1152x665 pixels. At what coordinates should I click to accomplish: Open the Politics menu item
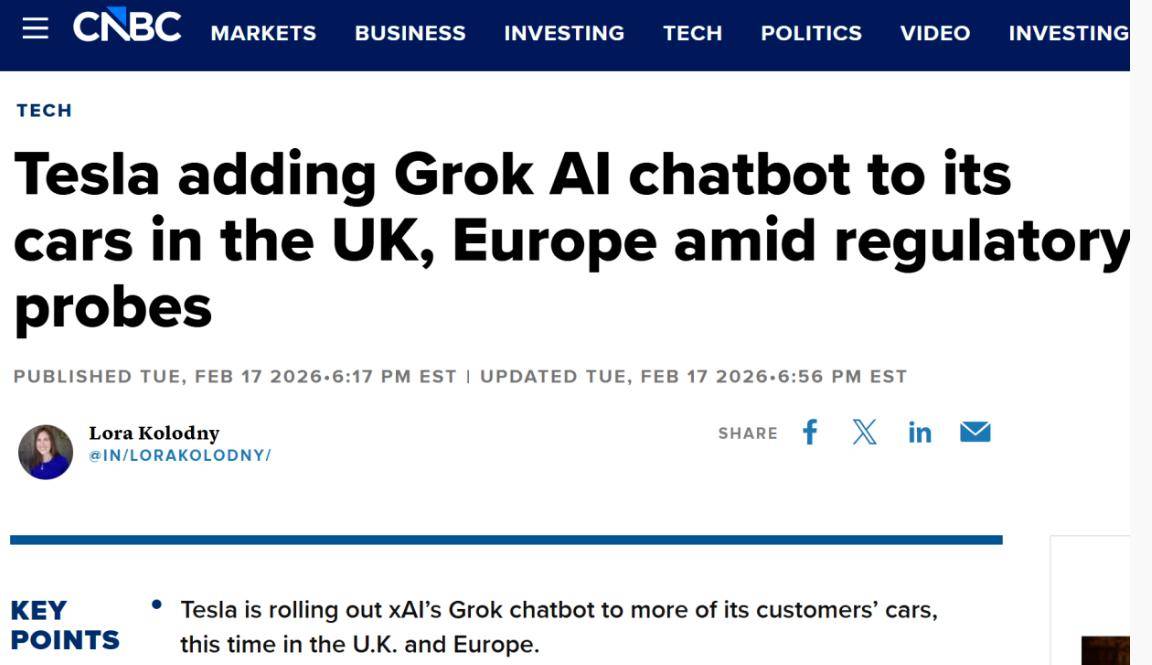pos(811,33)
